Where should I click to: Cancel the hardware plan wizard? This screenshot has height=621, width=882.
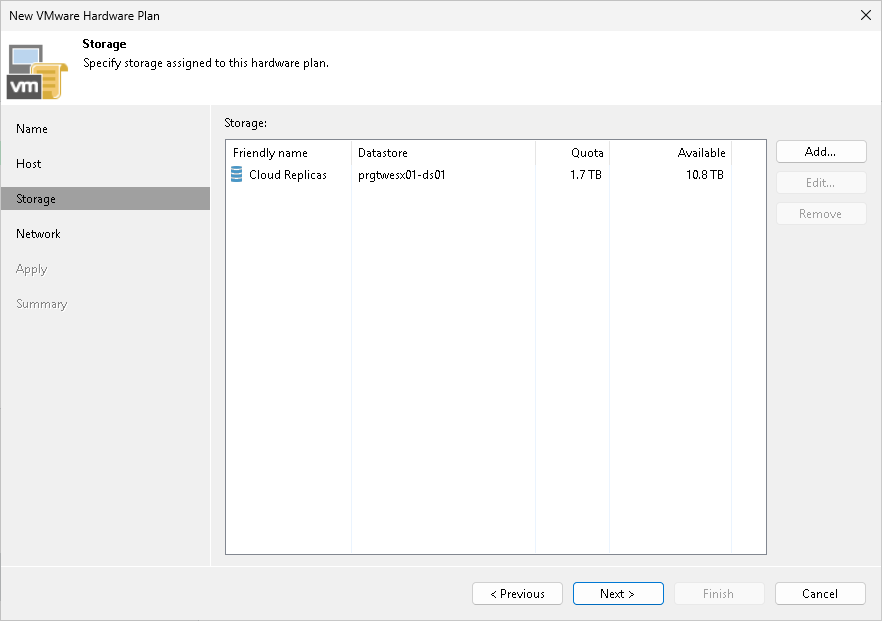click(x=820, y=593)
